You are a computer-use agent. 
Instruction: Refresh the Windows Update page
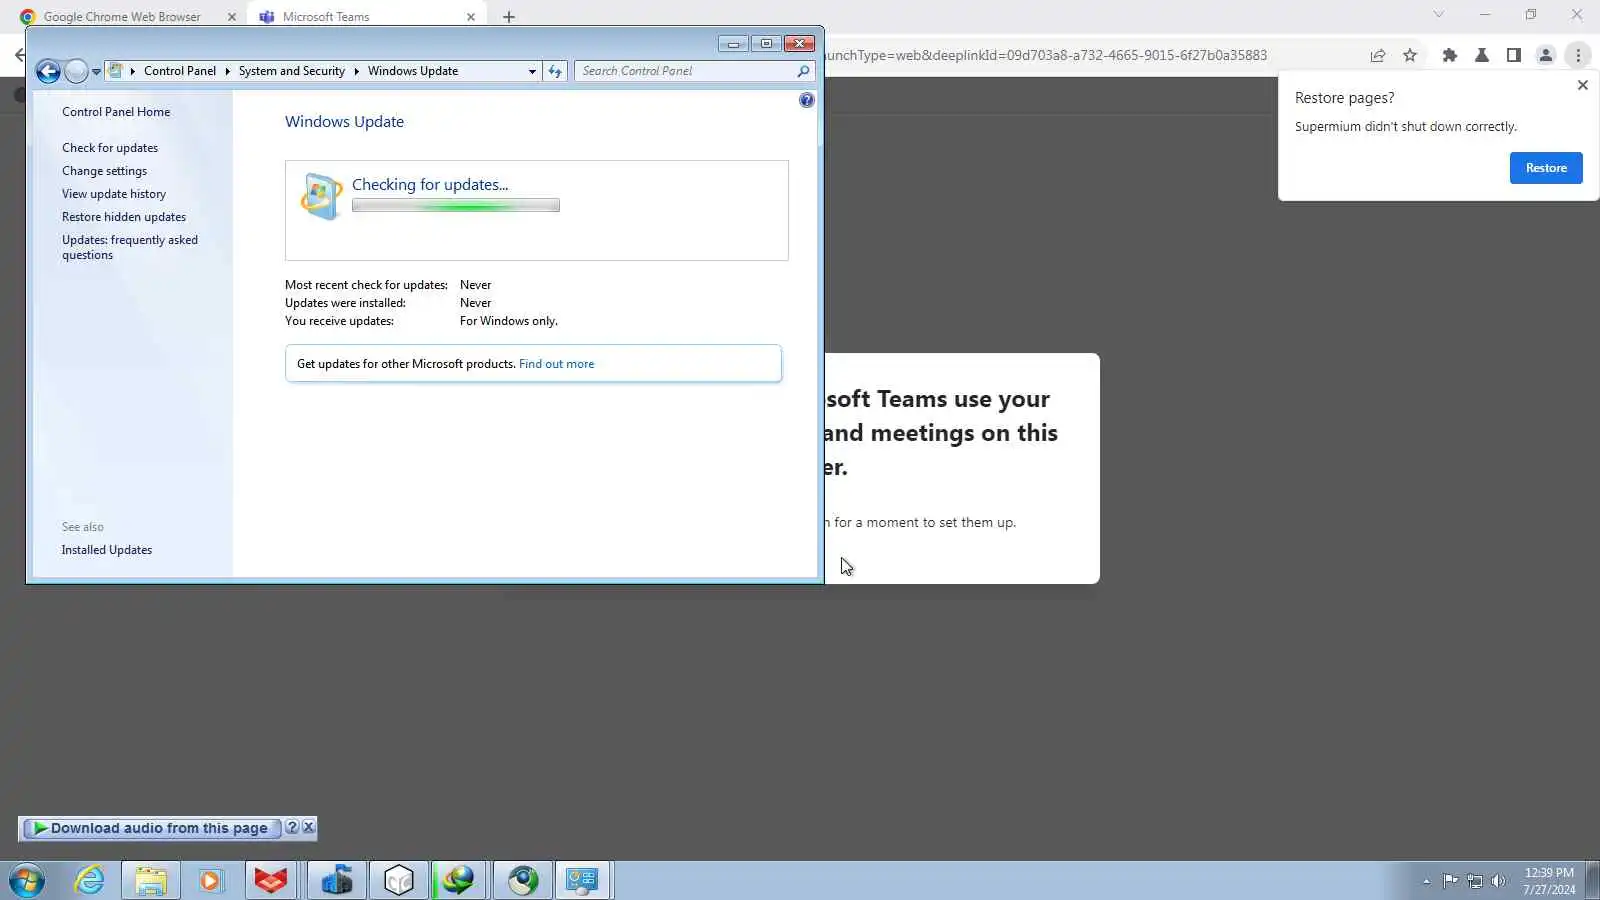pyautogui.click(x=555, y=71)
